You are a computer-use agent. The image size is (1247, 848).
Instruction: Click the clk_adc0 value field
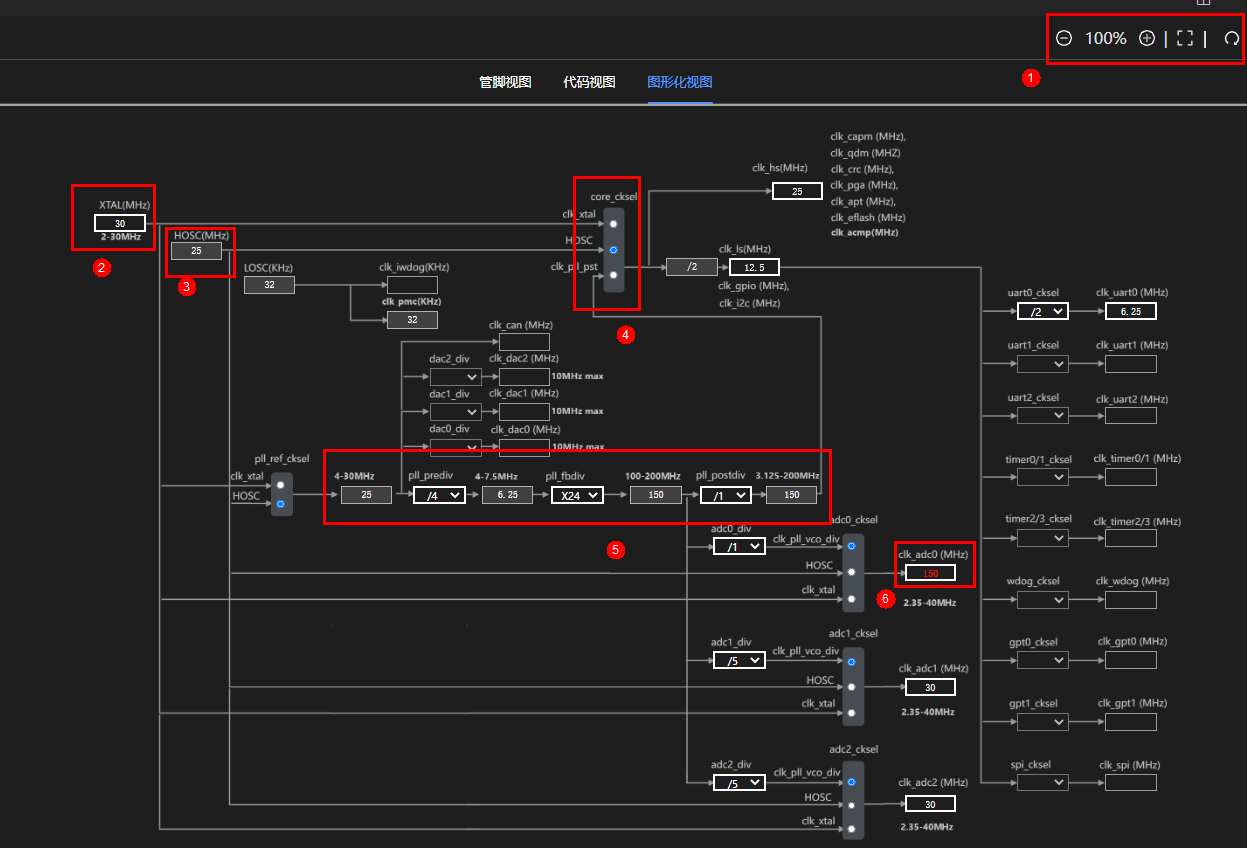930,574
